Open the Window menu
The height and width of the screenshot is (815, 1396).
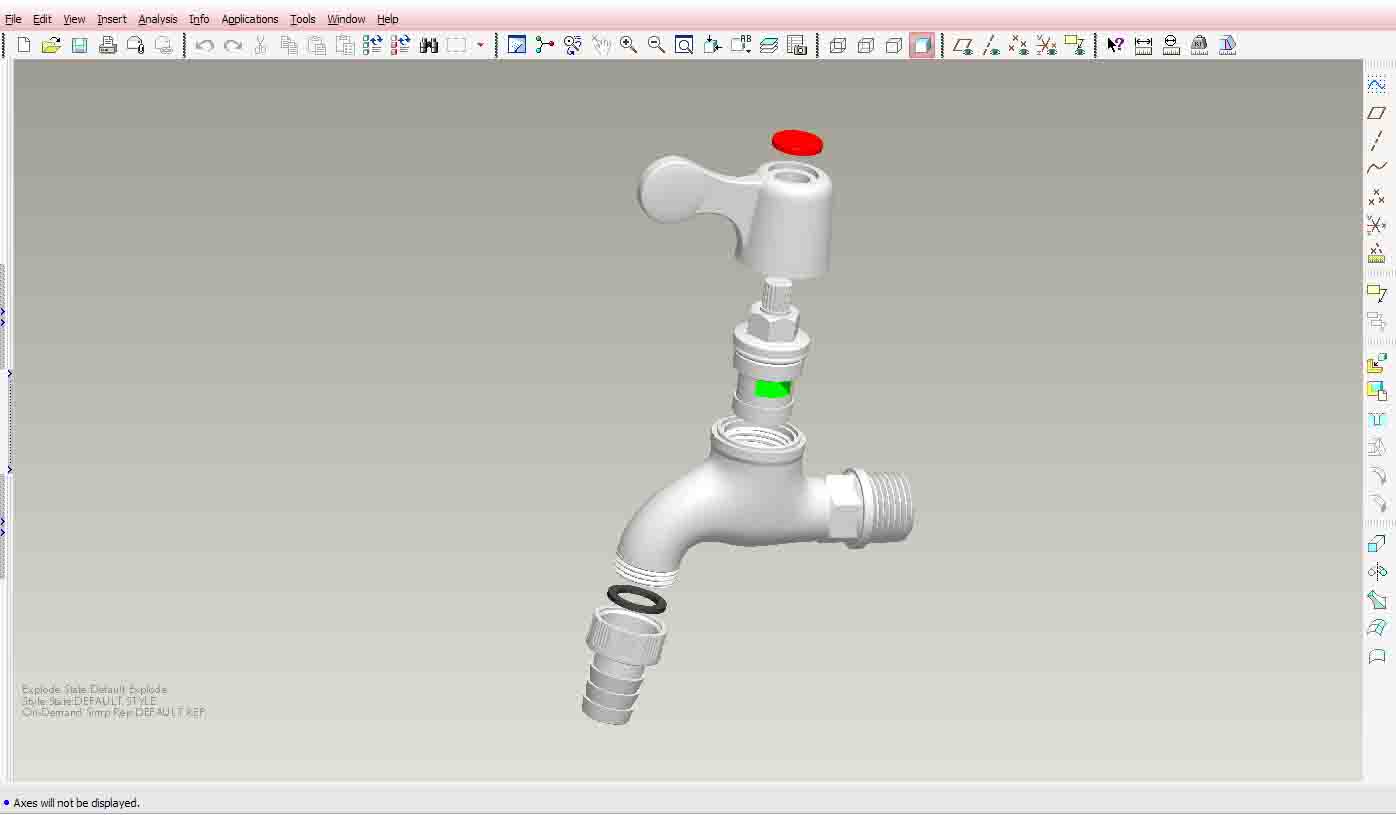346,19
